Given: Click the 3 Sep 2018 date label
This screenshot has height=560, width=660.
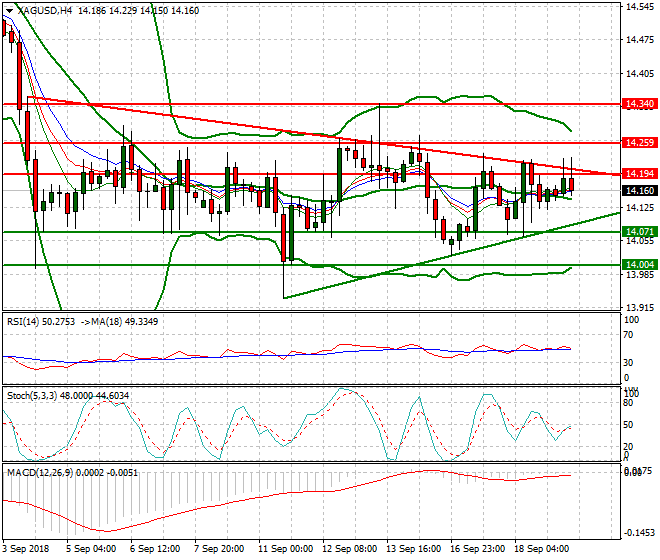Looking at the screenshot, I should pos(26,549).
